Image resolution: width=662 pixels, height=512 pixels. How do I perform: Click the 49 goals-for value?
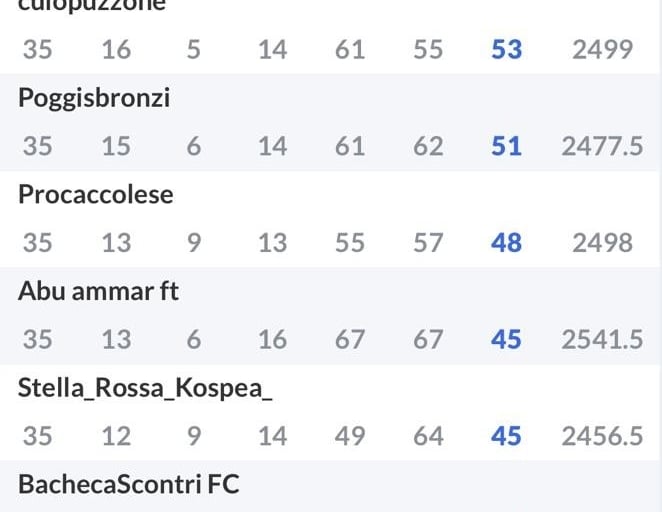tap(350, 437)
